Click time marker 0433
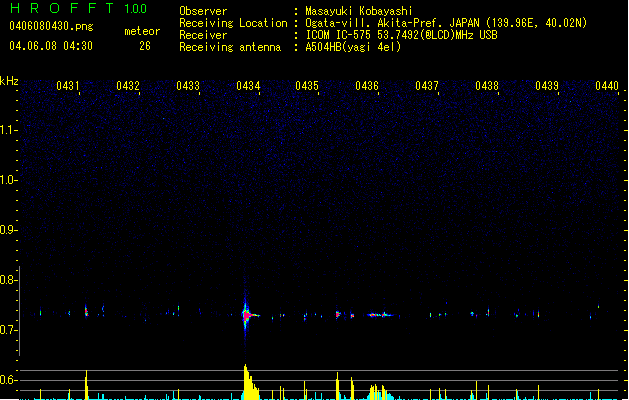Image resolution: width=629 pixels, height=400 pixels. click(188, 86)
